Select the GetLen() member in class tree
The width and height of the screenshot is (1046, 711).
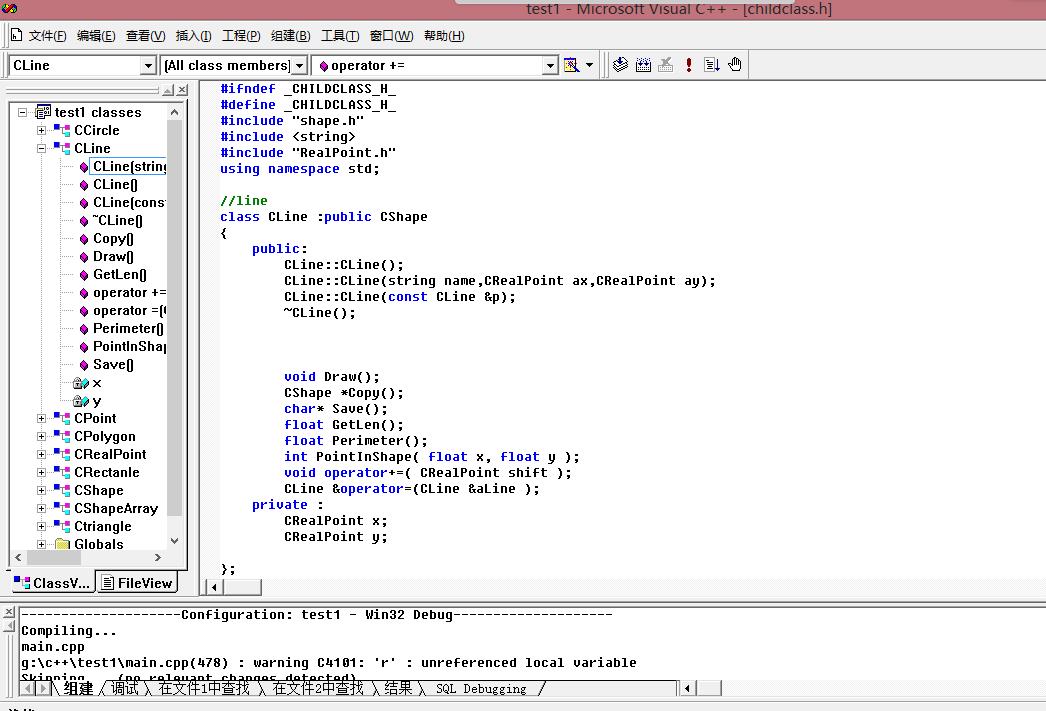[119, 274]
